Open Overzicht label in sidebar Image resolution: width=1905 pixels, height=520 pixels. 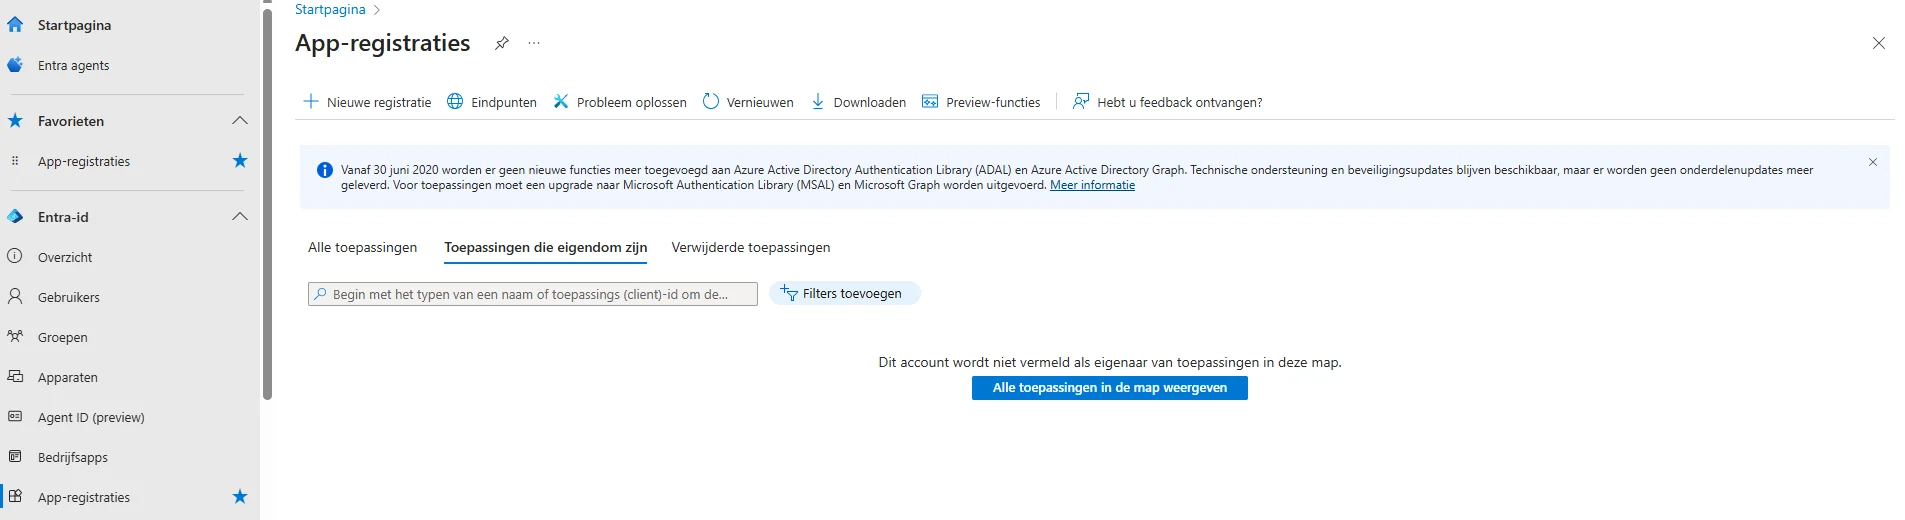point(65,257)
